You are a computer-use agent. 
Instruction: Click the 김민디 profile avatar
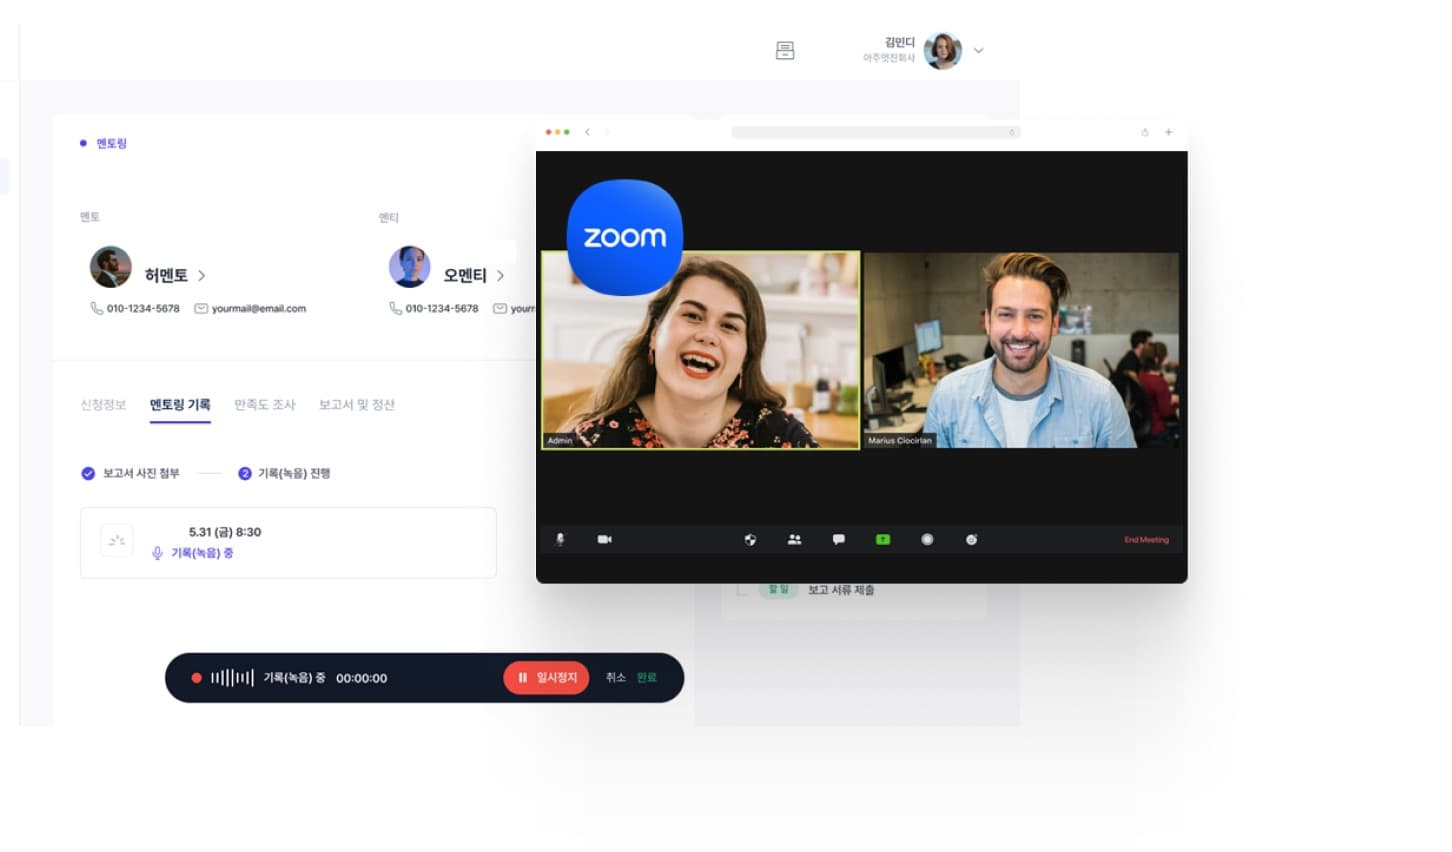[x=942, y=50]
